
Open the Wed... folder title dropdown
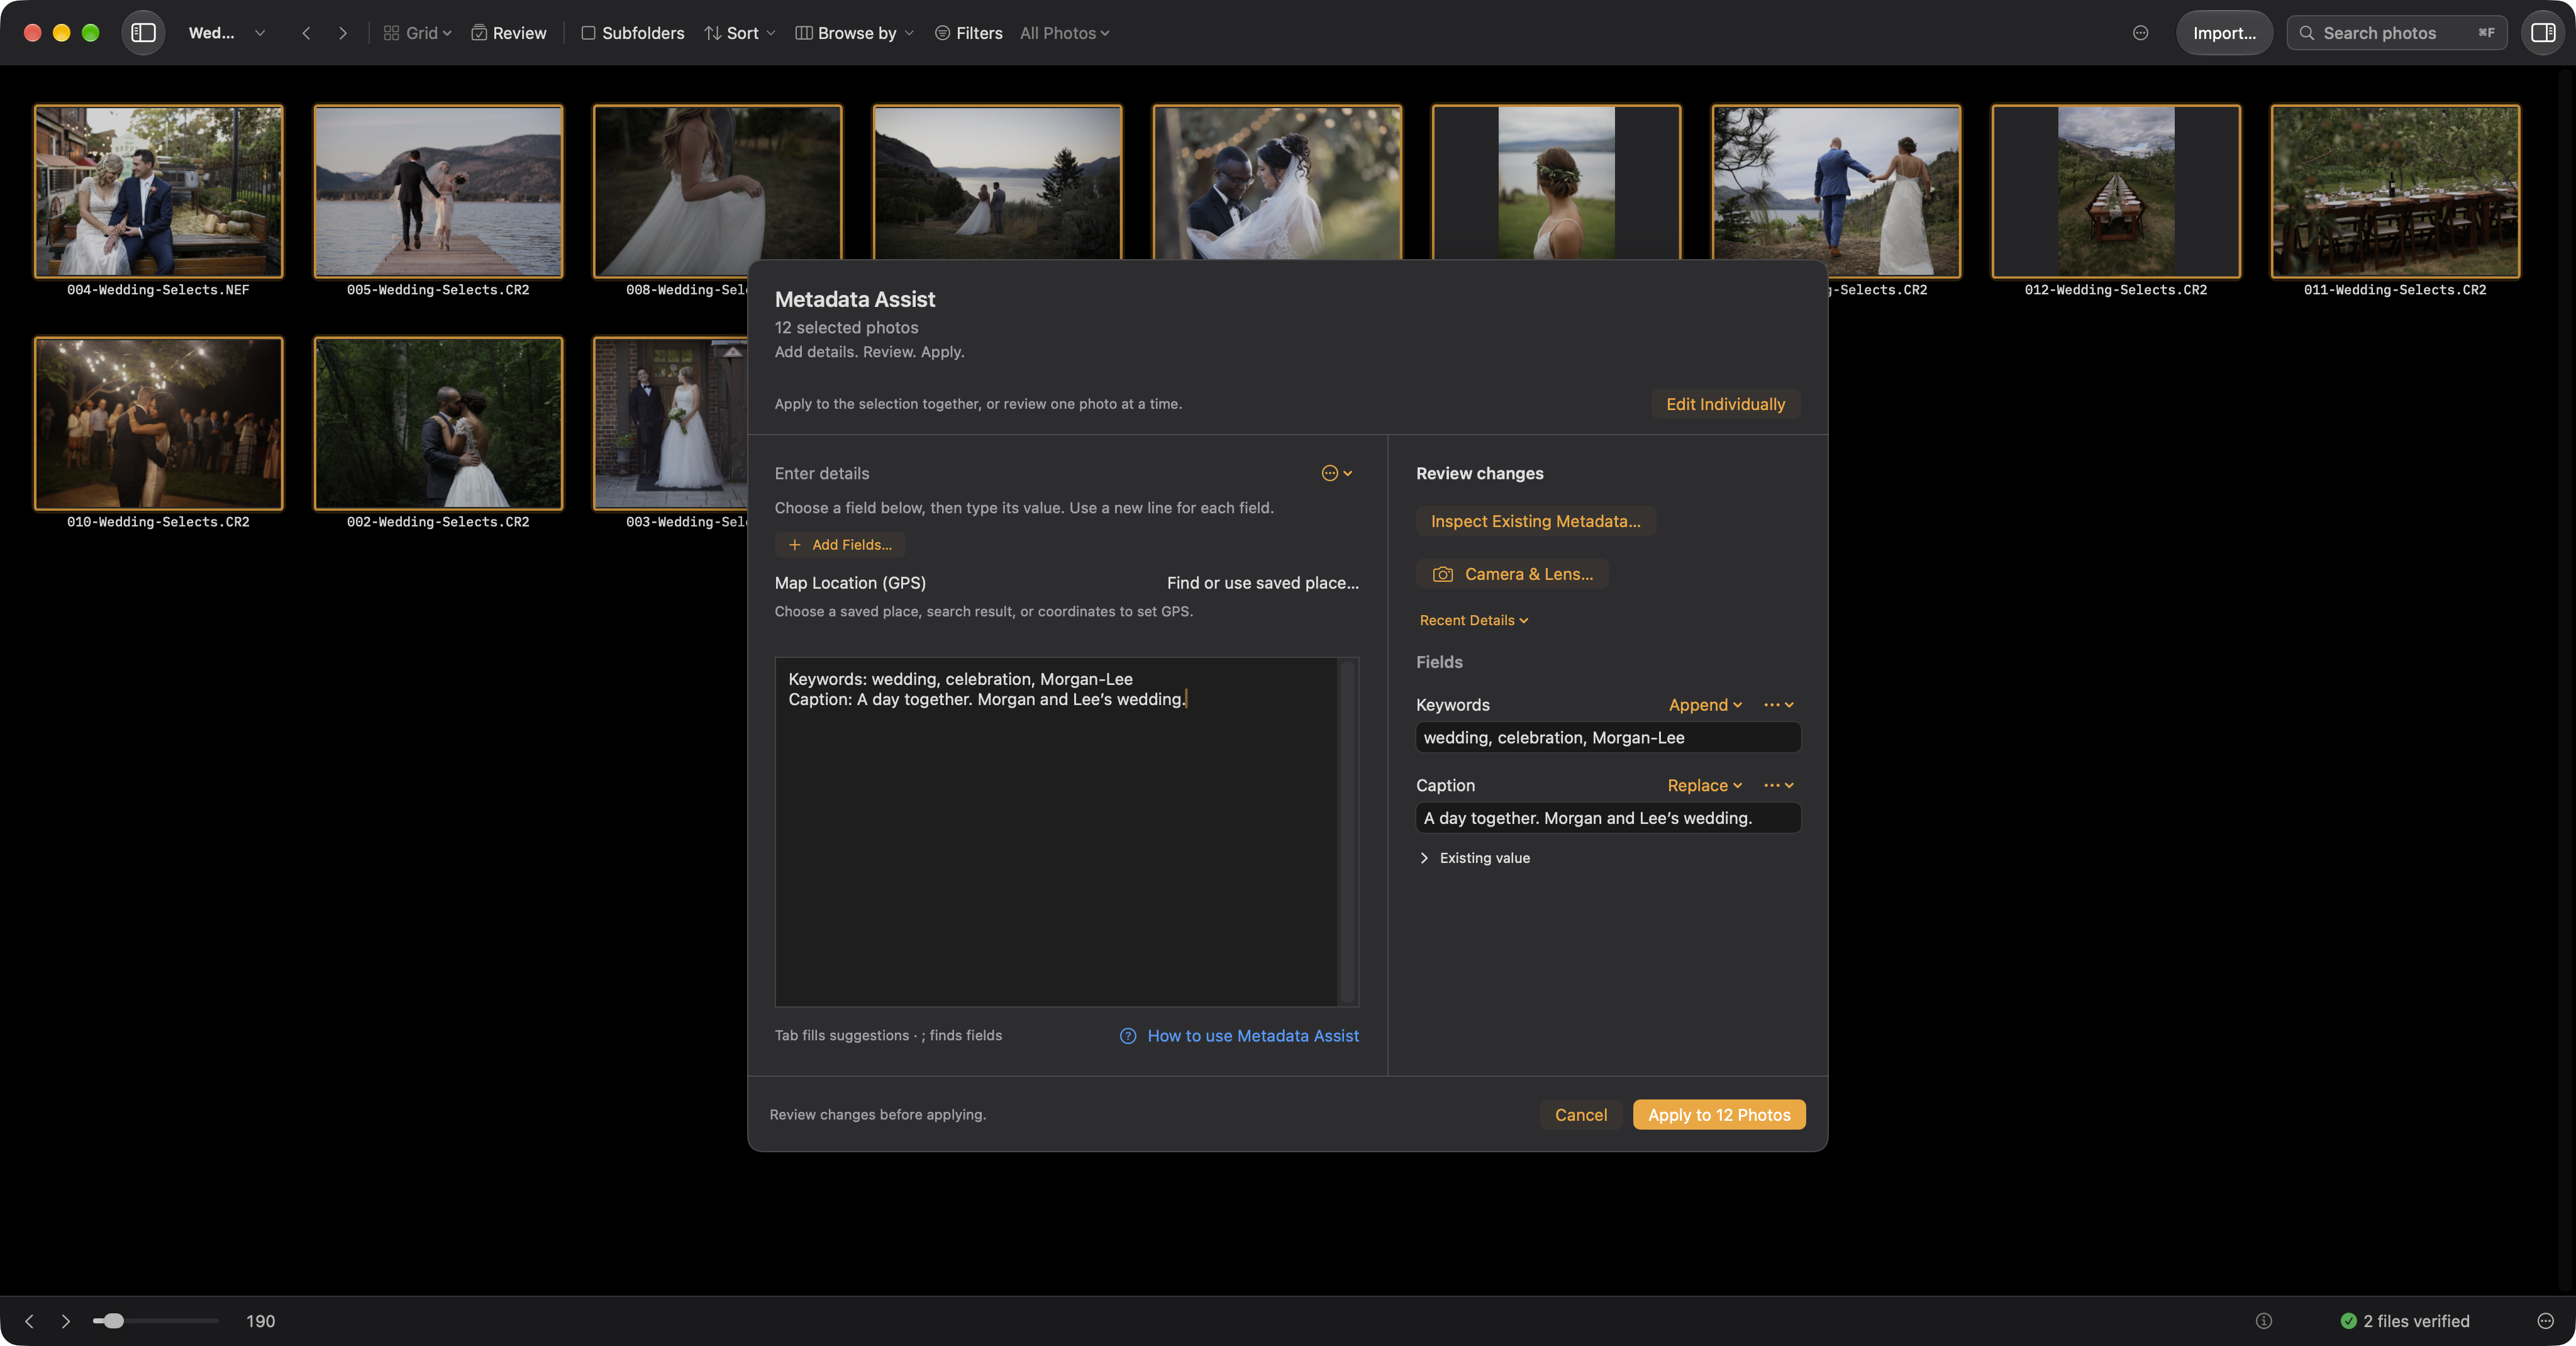coord(227,33)
